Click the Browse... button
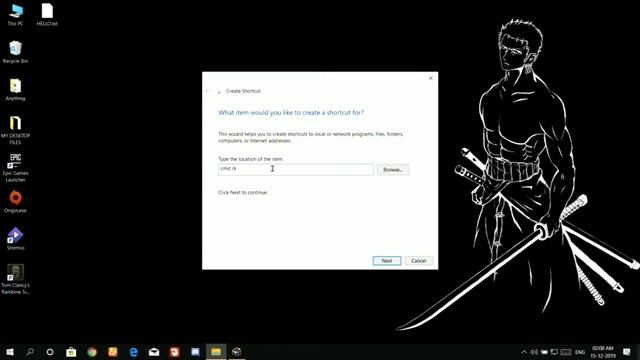 click(393, 169)
